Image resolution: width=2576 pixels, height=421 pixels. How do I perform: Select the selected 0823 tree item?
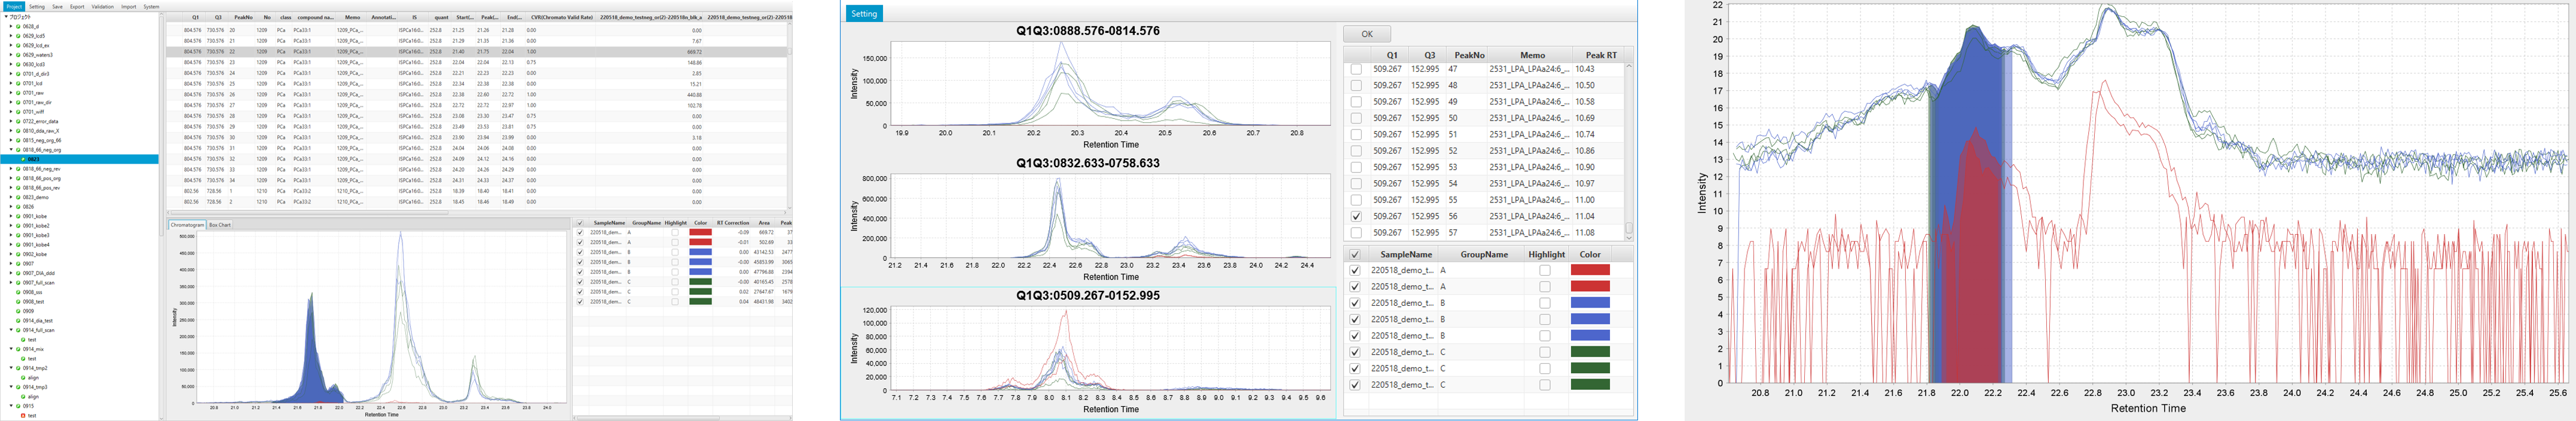[x=34, y=159]
